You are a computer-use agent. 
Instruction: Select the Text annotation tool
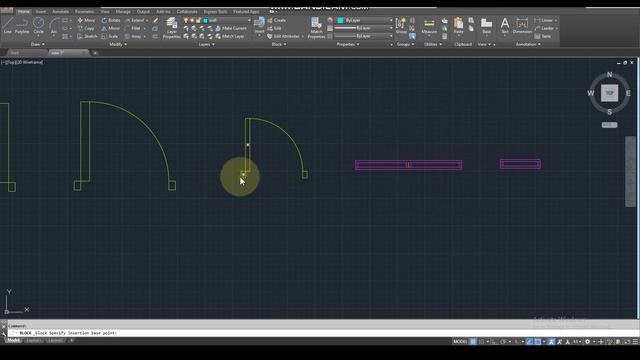[505, 25]
